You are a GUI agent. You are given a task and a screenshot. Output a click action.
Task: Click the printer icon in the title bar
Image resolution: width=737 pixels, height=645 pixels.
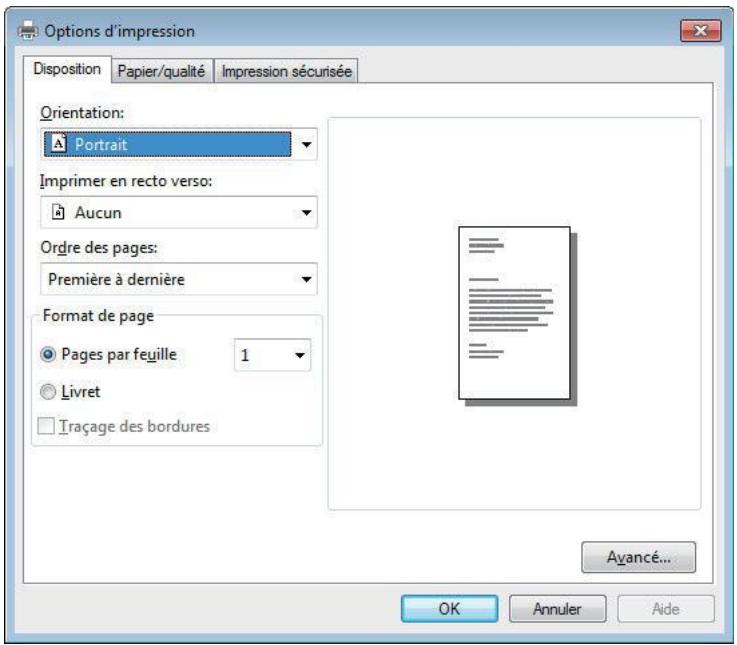coord(28,31)
